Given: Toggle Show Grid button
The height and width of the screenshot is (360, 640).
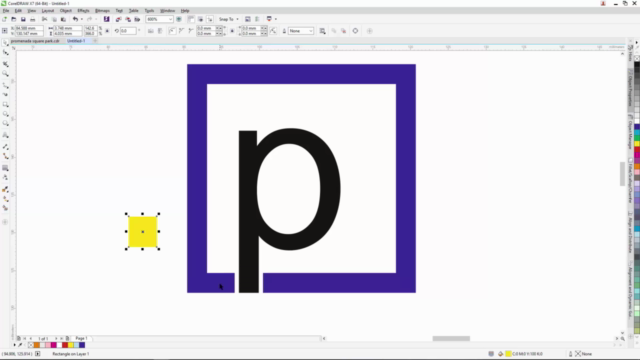Looking at the screenshot, I should point(200,19).
